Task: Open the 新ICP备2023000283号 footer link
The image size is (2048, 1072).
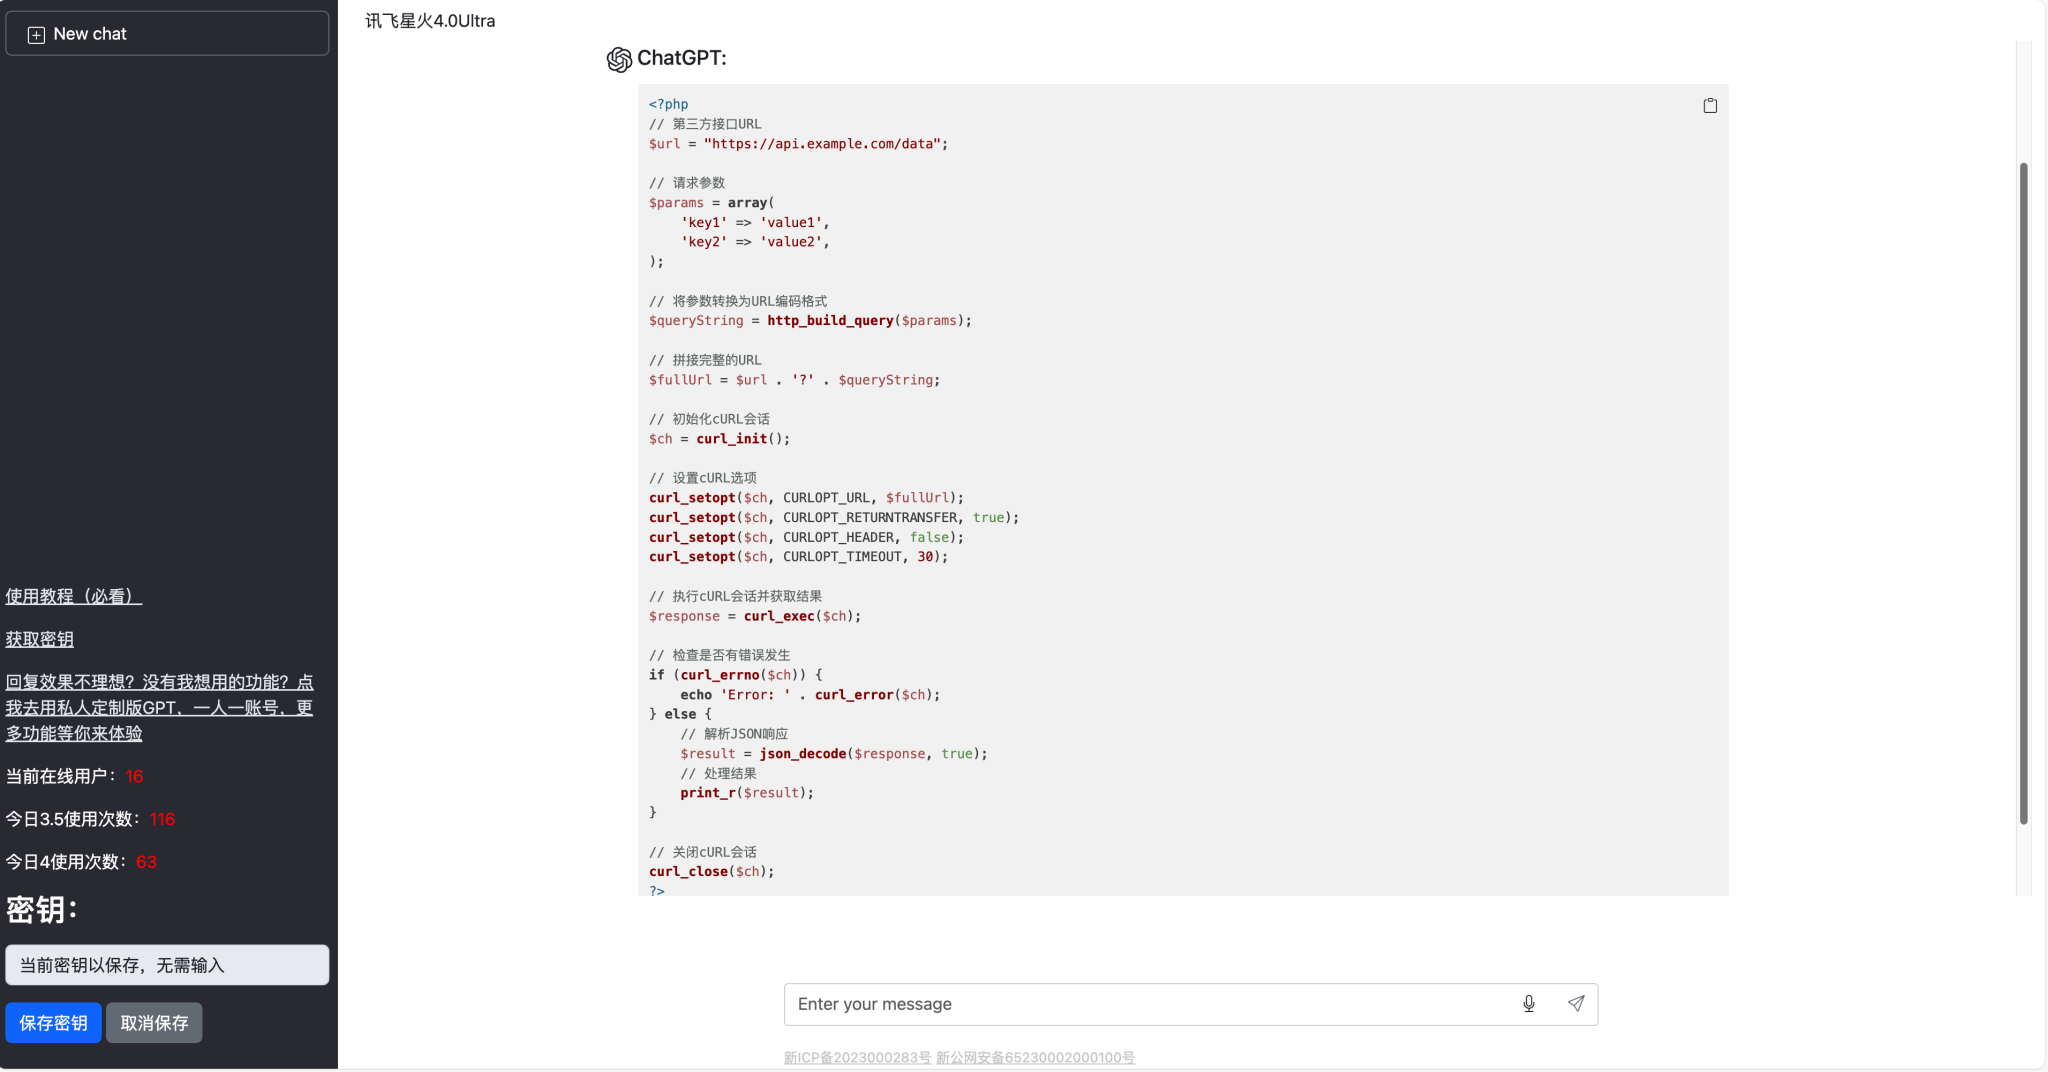Action: click(857, 1058)
